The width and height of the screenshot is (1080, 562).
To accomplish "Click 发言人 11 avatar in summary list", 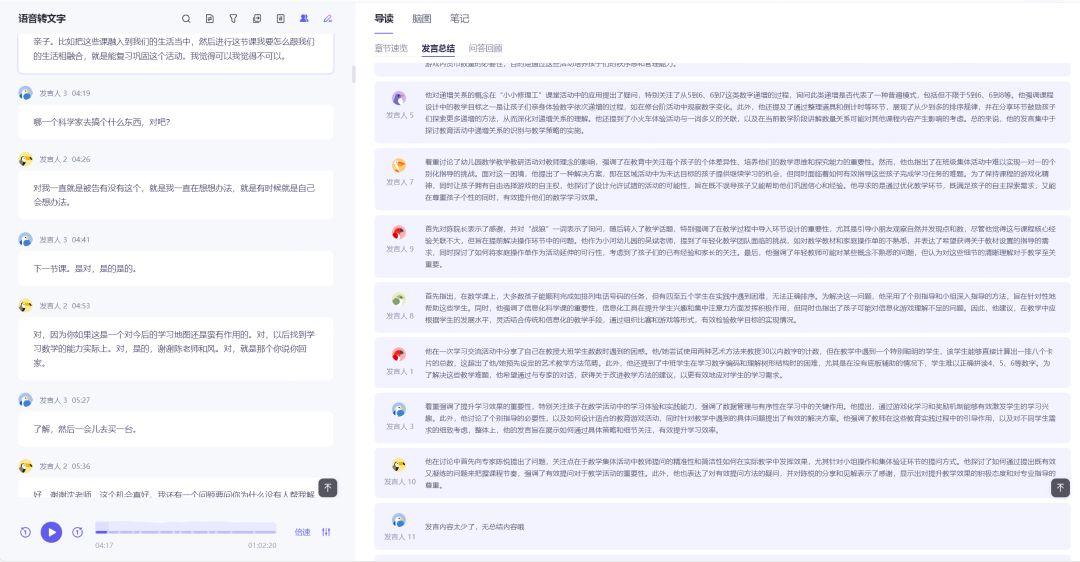I will click(x=399, y=520).
